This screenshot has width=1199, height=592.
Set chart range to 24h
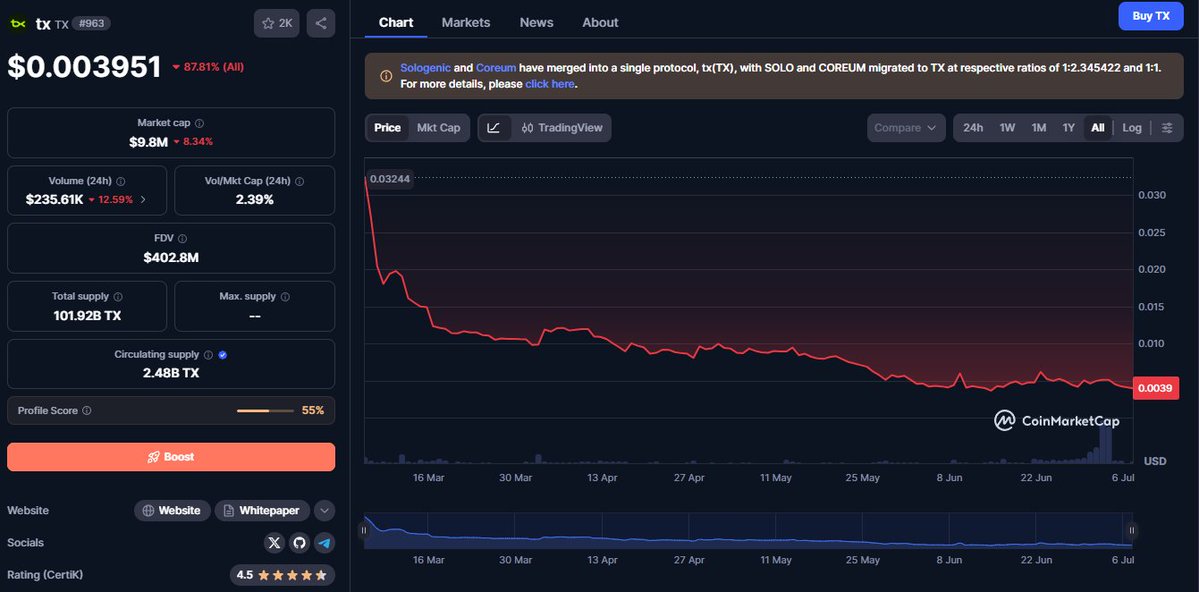point(973,128)
